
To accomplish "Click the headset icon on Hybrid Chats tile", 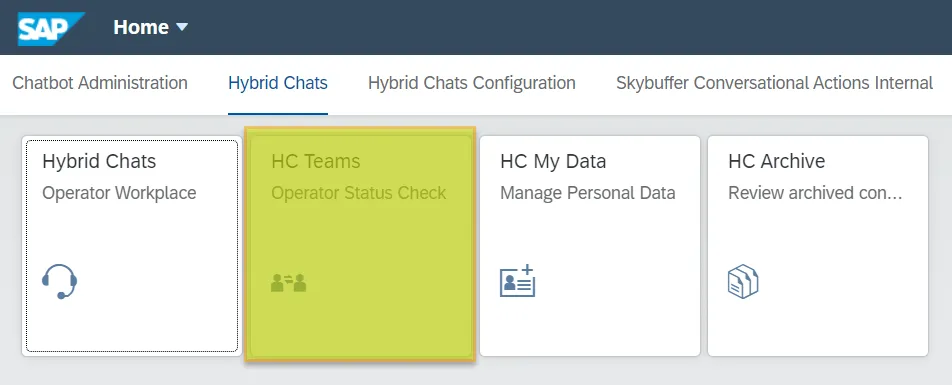I will [60, 281].
